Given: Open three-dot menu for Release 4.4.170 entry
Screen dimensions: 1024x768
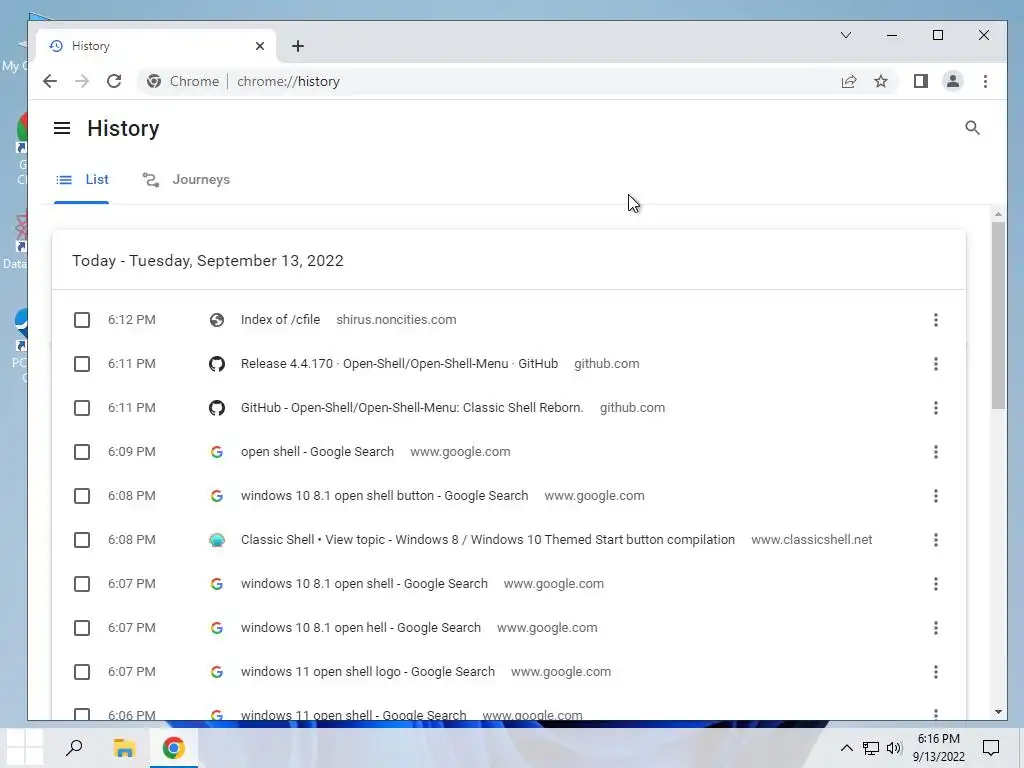Looking at the screenshot, I should point(936,364).
